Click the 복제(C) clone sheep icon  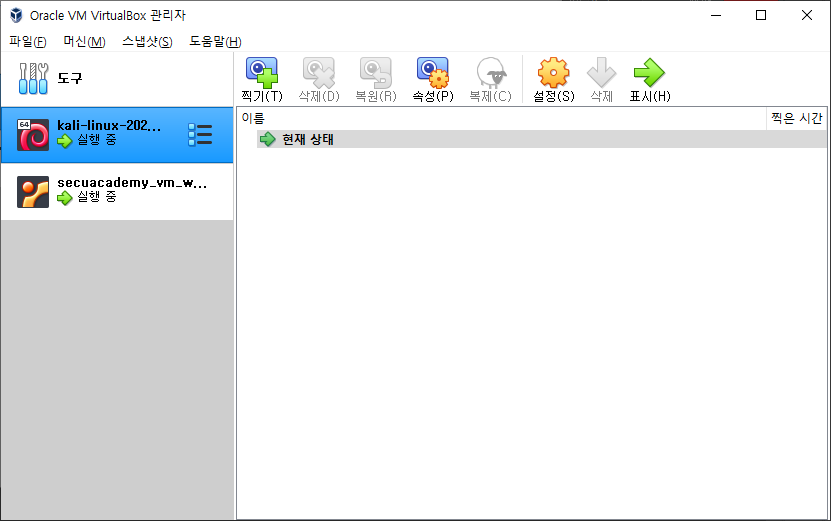pos(491,73)
